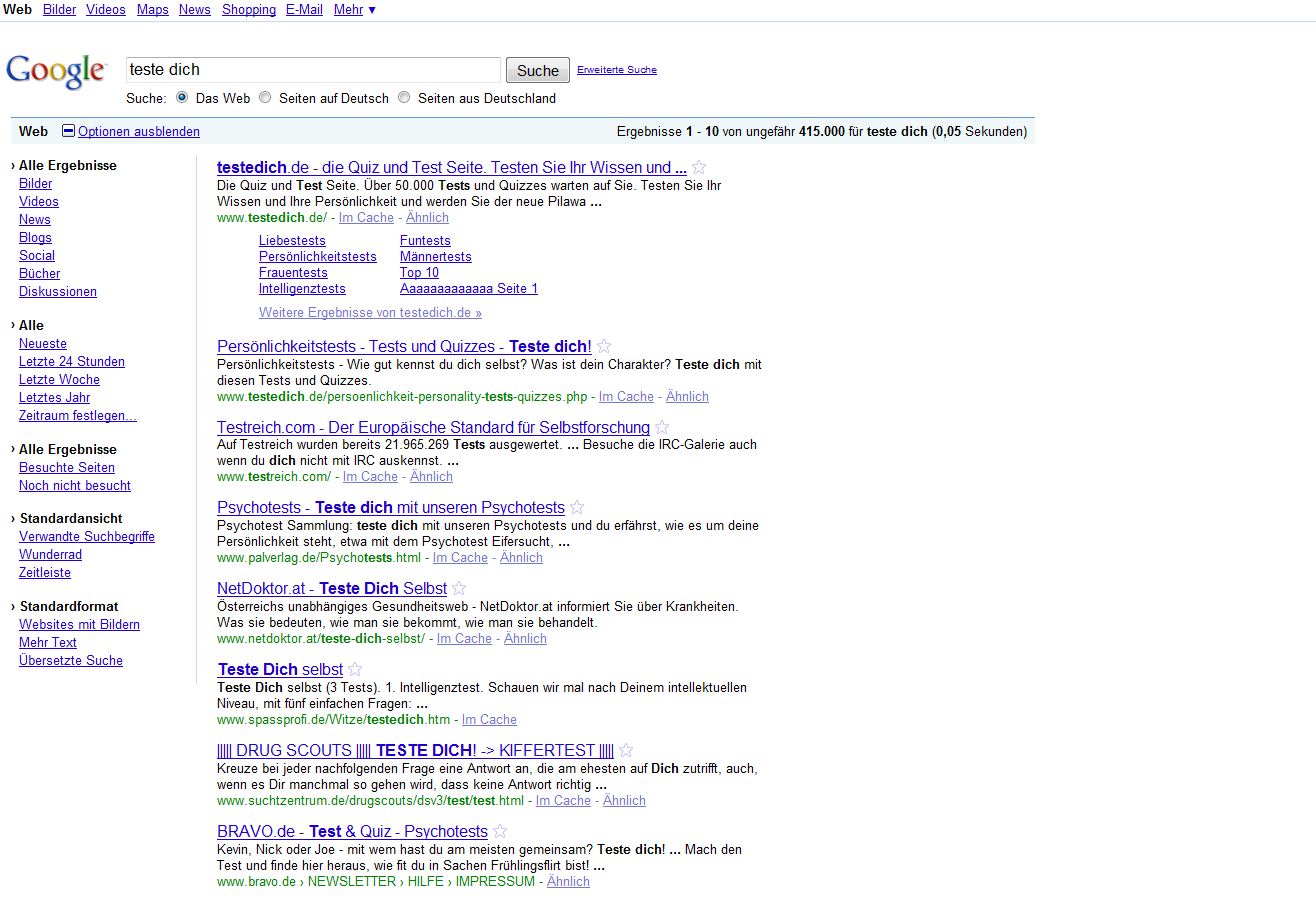The image size is (1316, 899).
Task: Filter by Bilder in the sidebar
Action: 35,183
